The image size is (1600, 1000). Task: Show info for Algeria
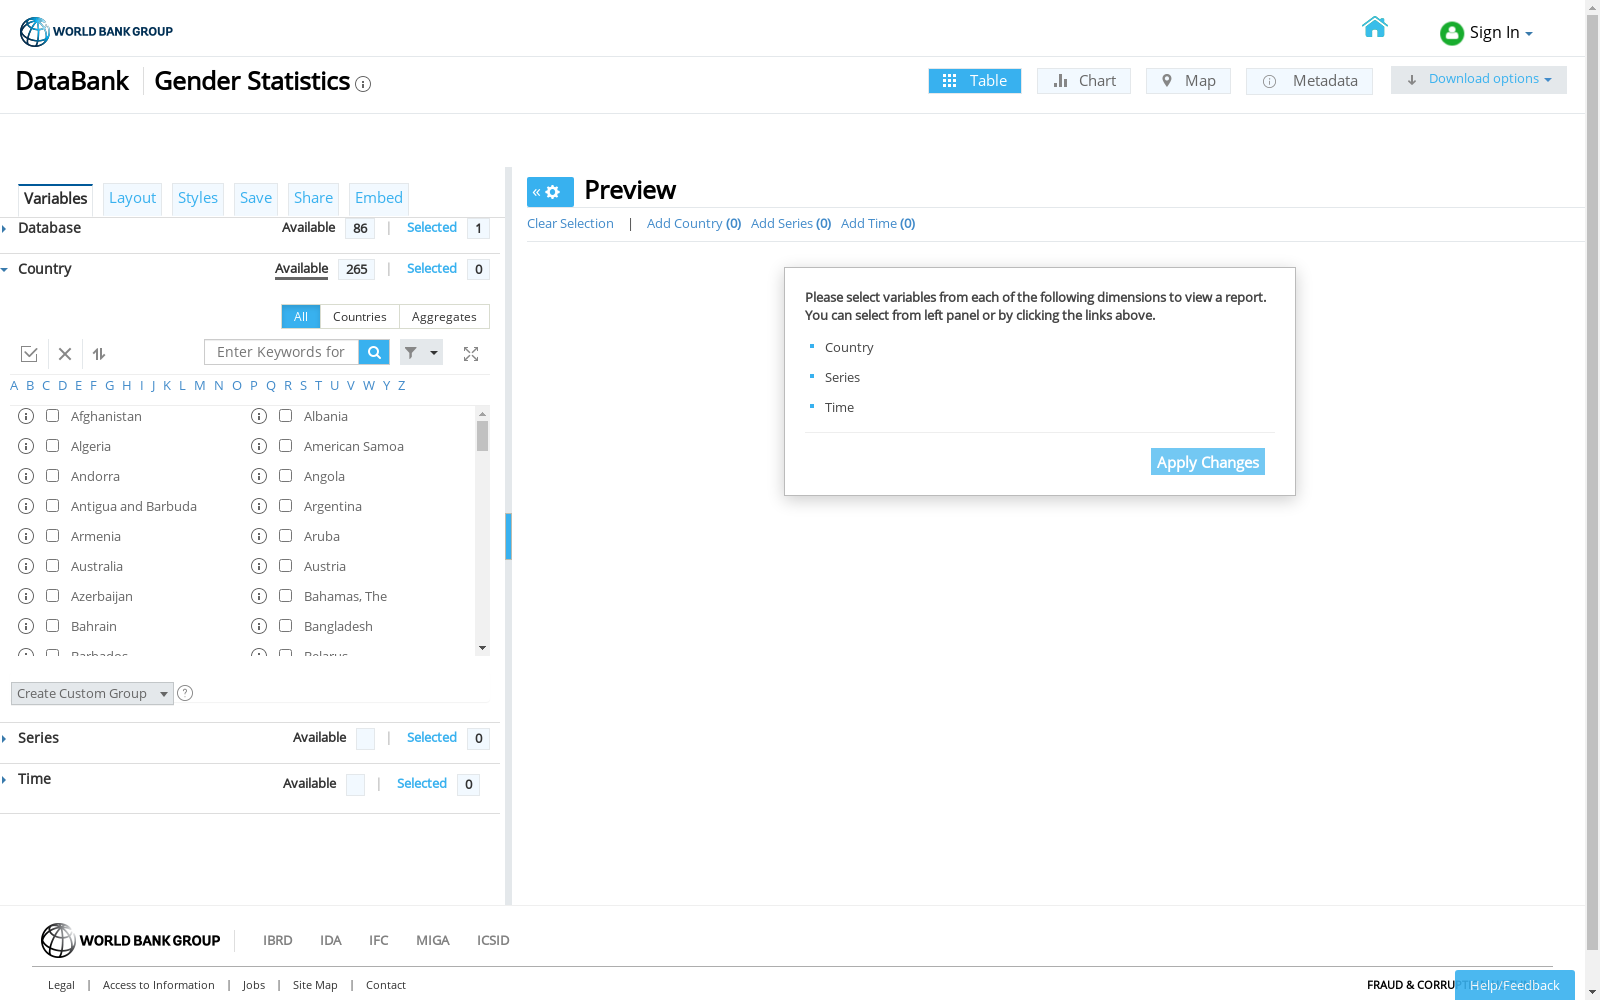click(x=26, y=446)
